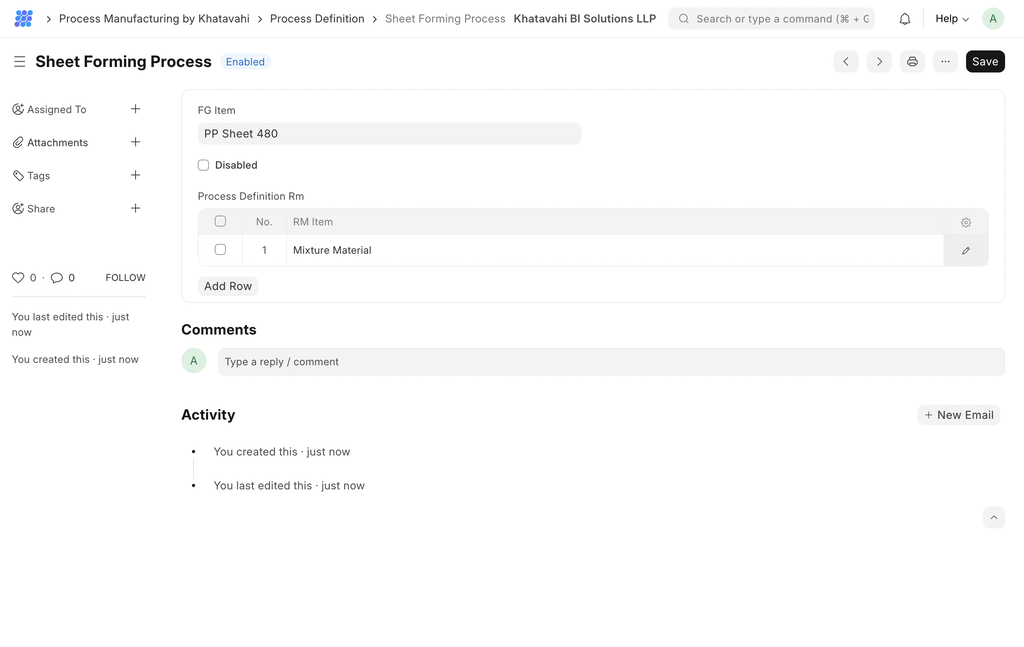Go to the next document

[x=879, y=62]
